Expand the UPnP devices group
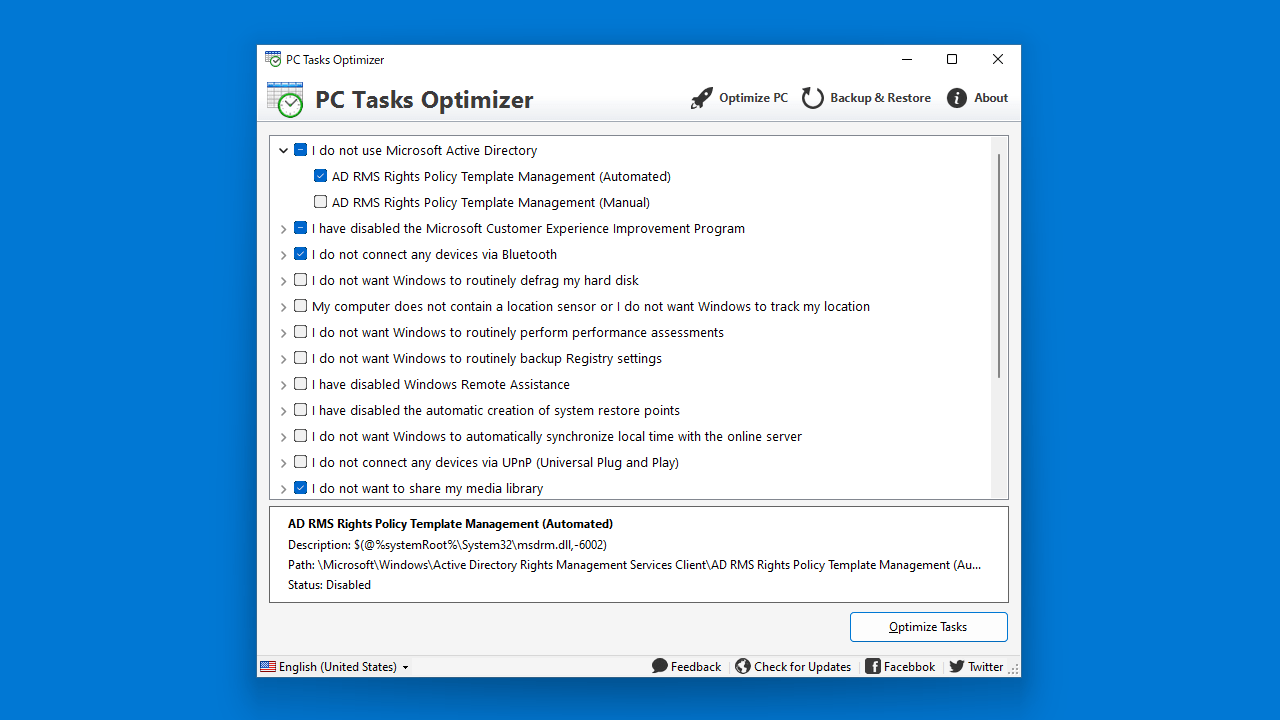Screen dimensions: 1280x720 (283, 463)
